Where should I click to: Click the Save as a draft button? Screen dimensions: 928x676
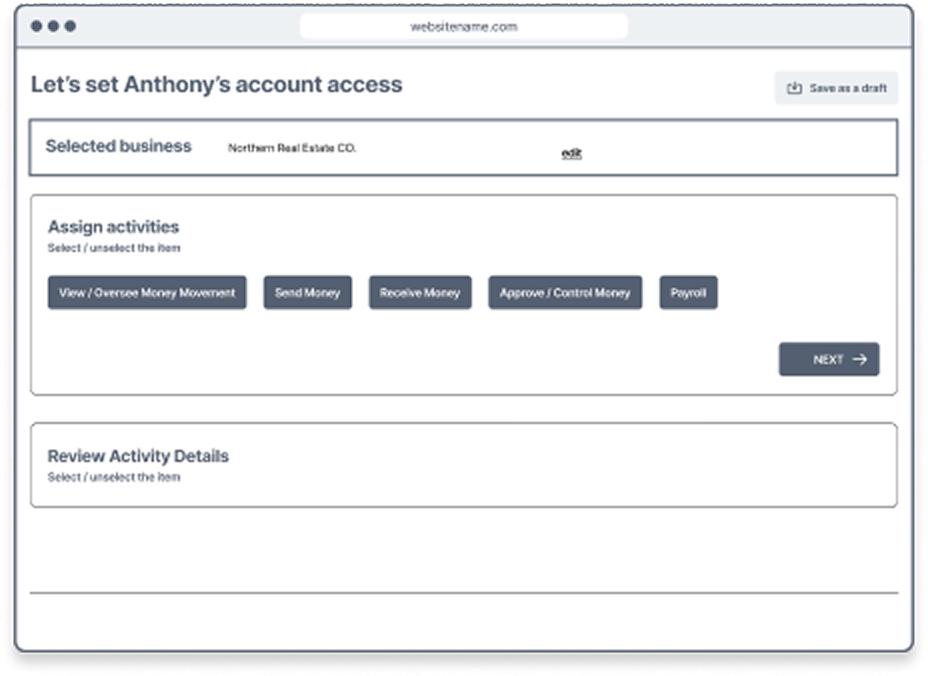[836, 88]
